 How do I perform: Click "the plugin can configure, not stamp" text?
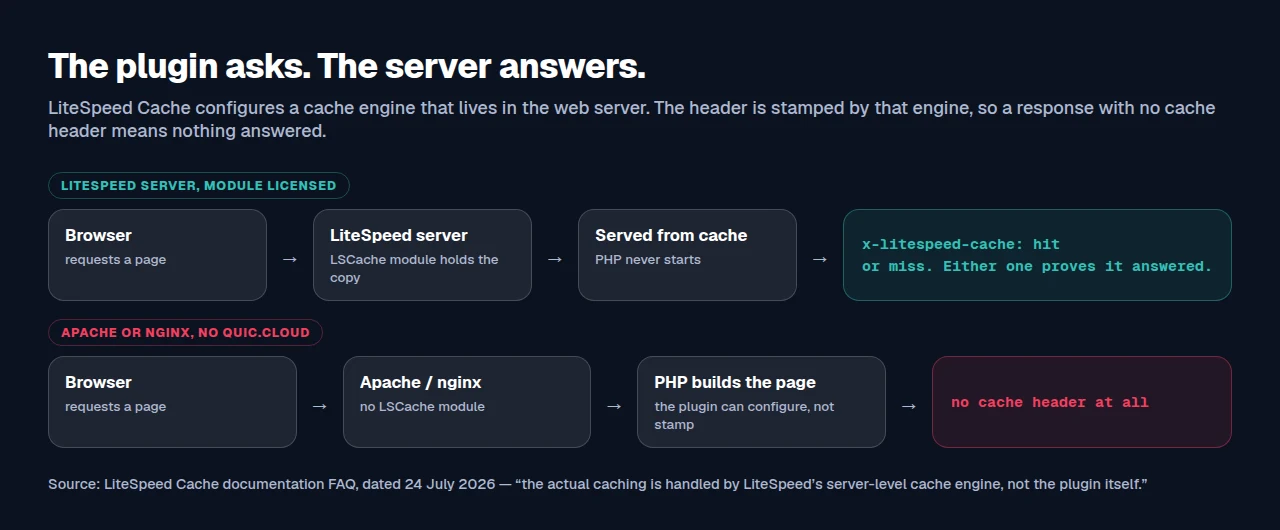[x=744, y=415]
